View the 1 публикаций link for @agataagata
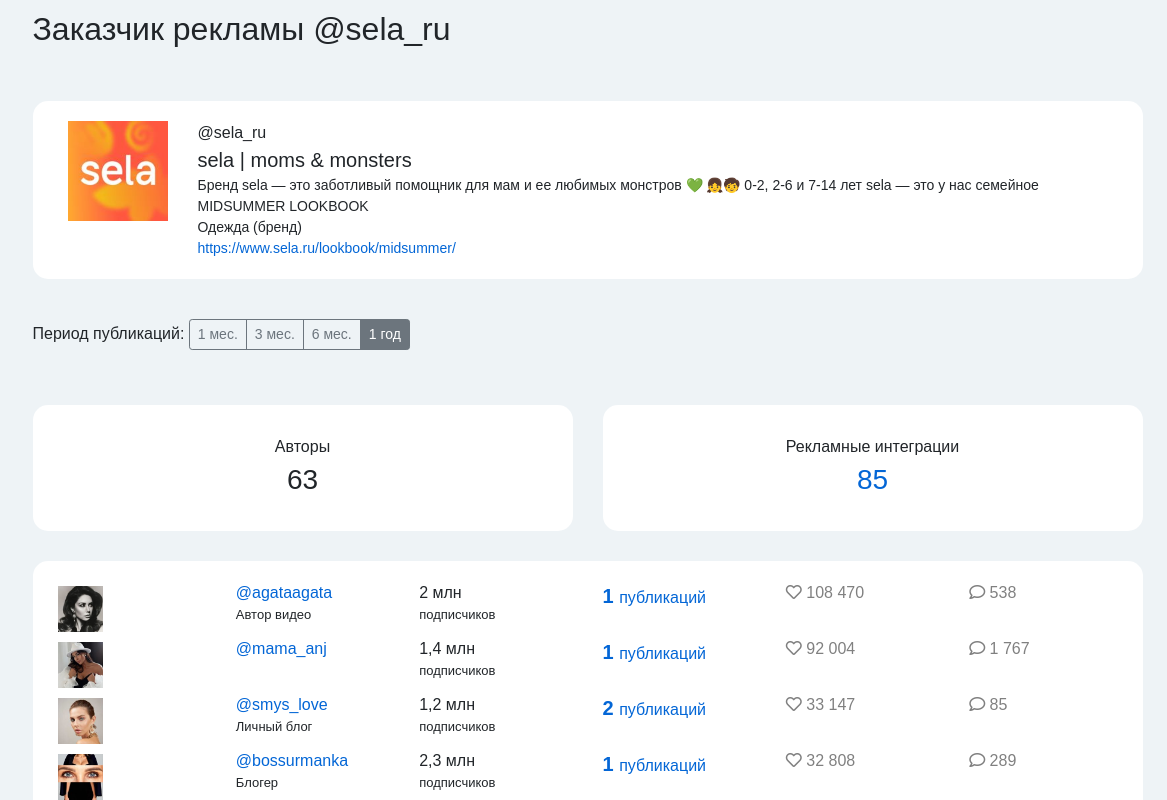 (x=653, y=597)
